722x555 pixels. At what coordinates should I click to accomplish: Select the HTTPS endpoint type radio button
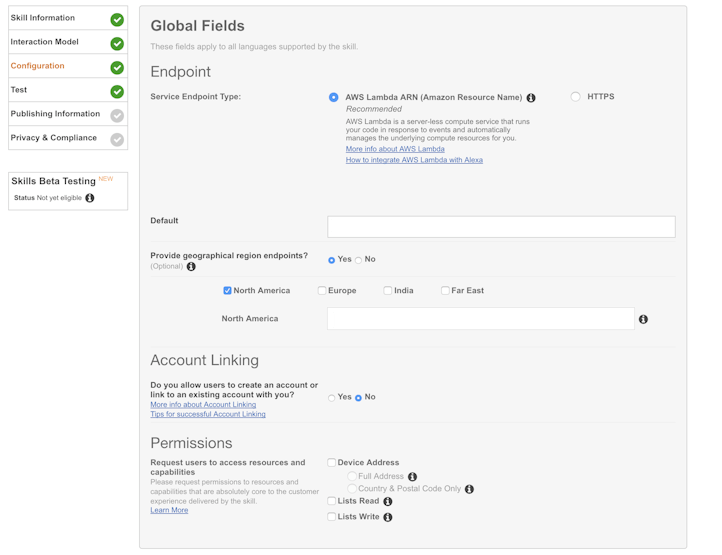coord(576,97)
